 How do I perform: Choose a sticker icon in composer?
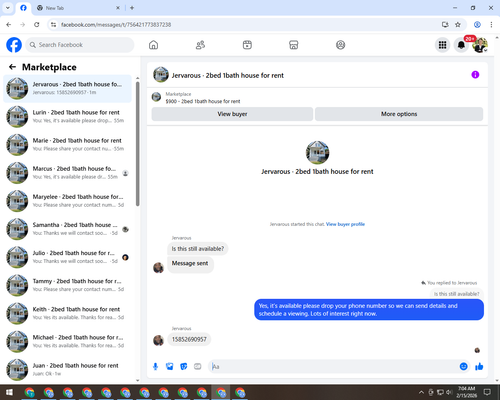[x=184, y=367]
